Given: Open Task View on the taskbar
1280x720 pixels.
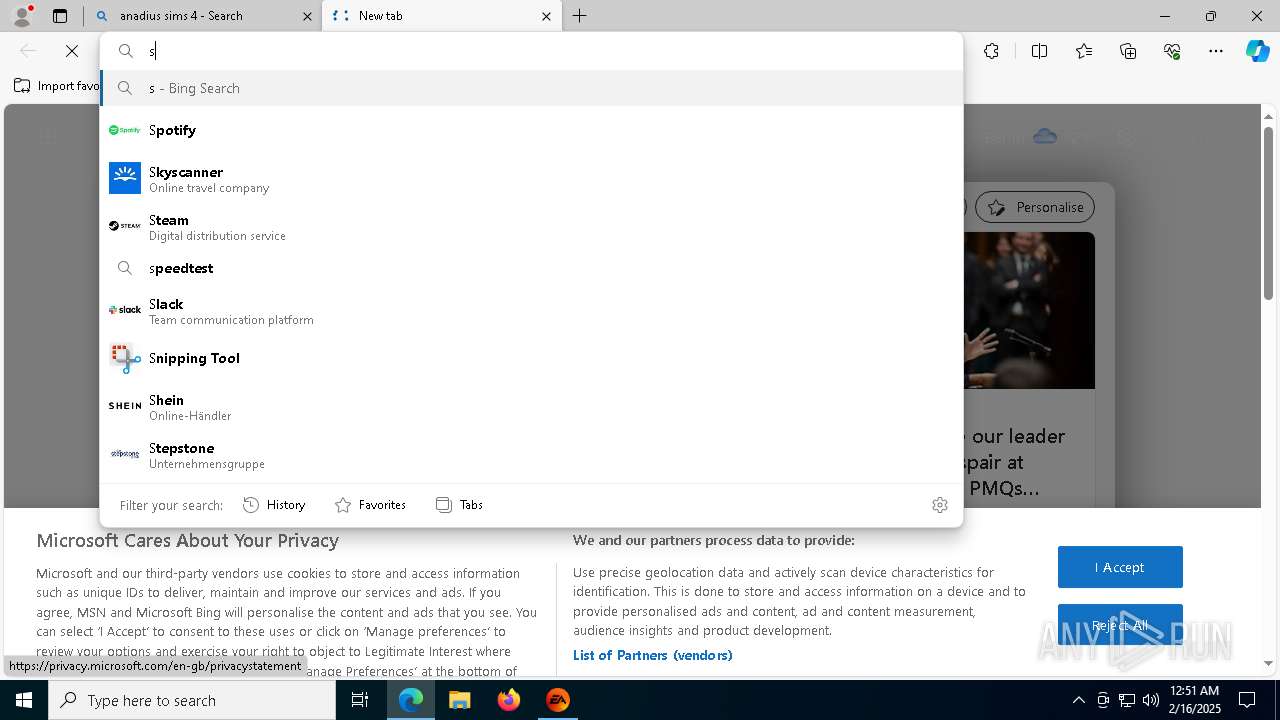Looking at the screenshot, I should click(360, 700).
